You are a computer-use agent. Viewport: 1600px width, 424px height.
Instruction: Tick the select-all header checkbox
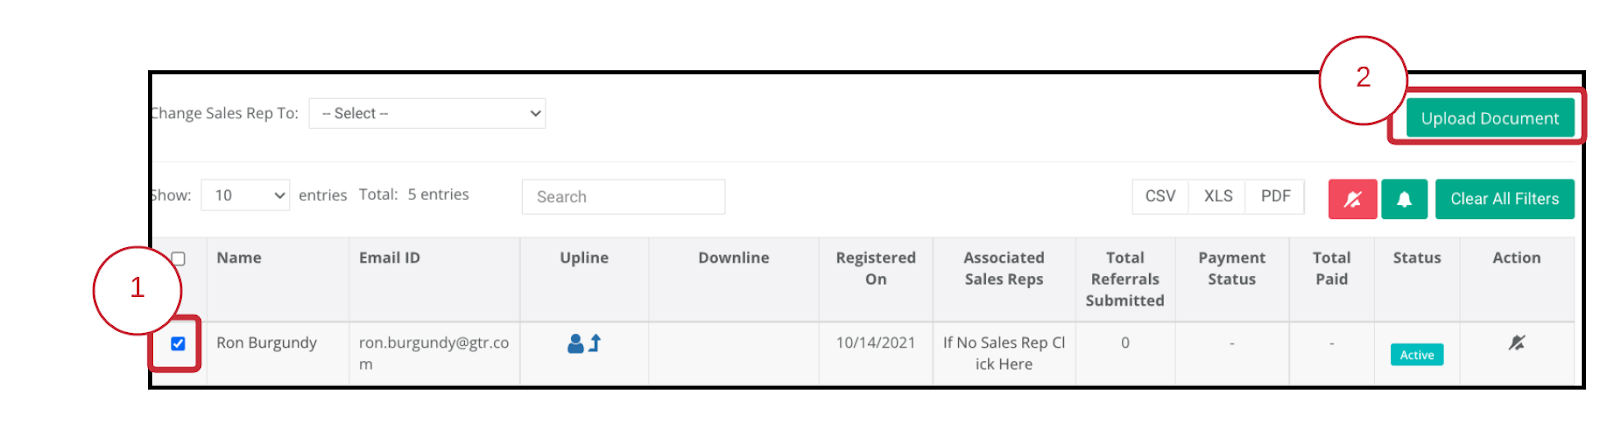[x=178, y=259]
